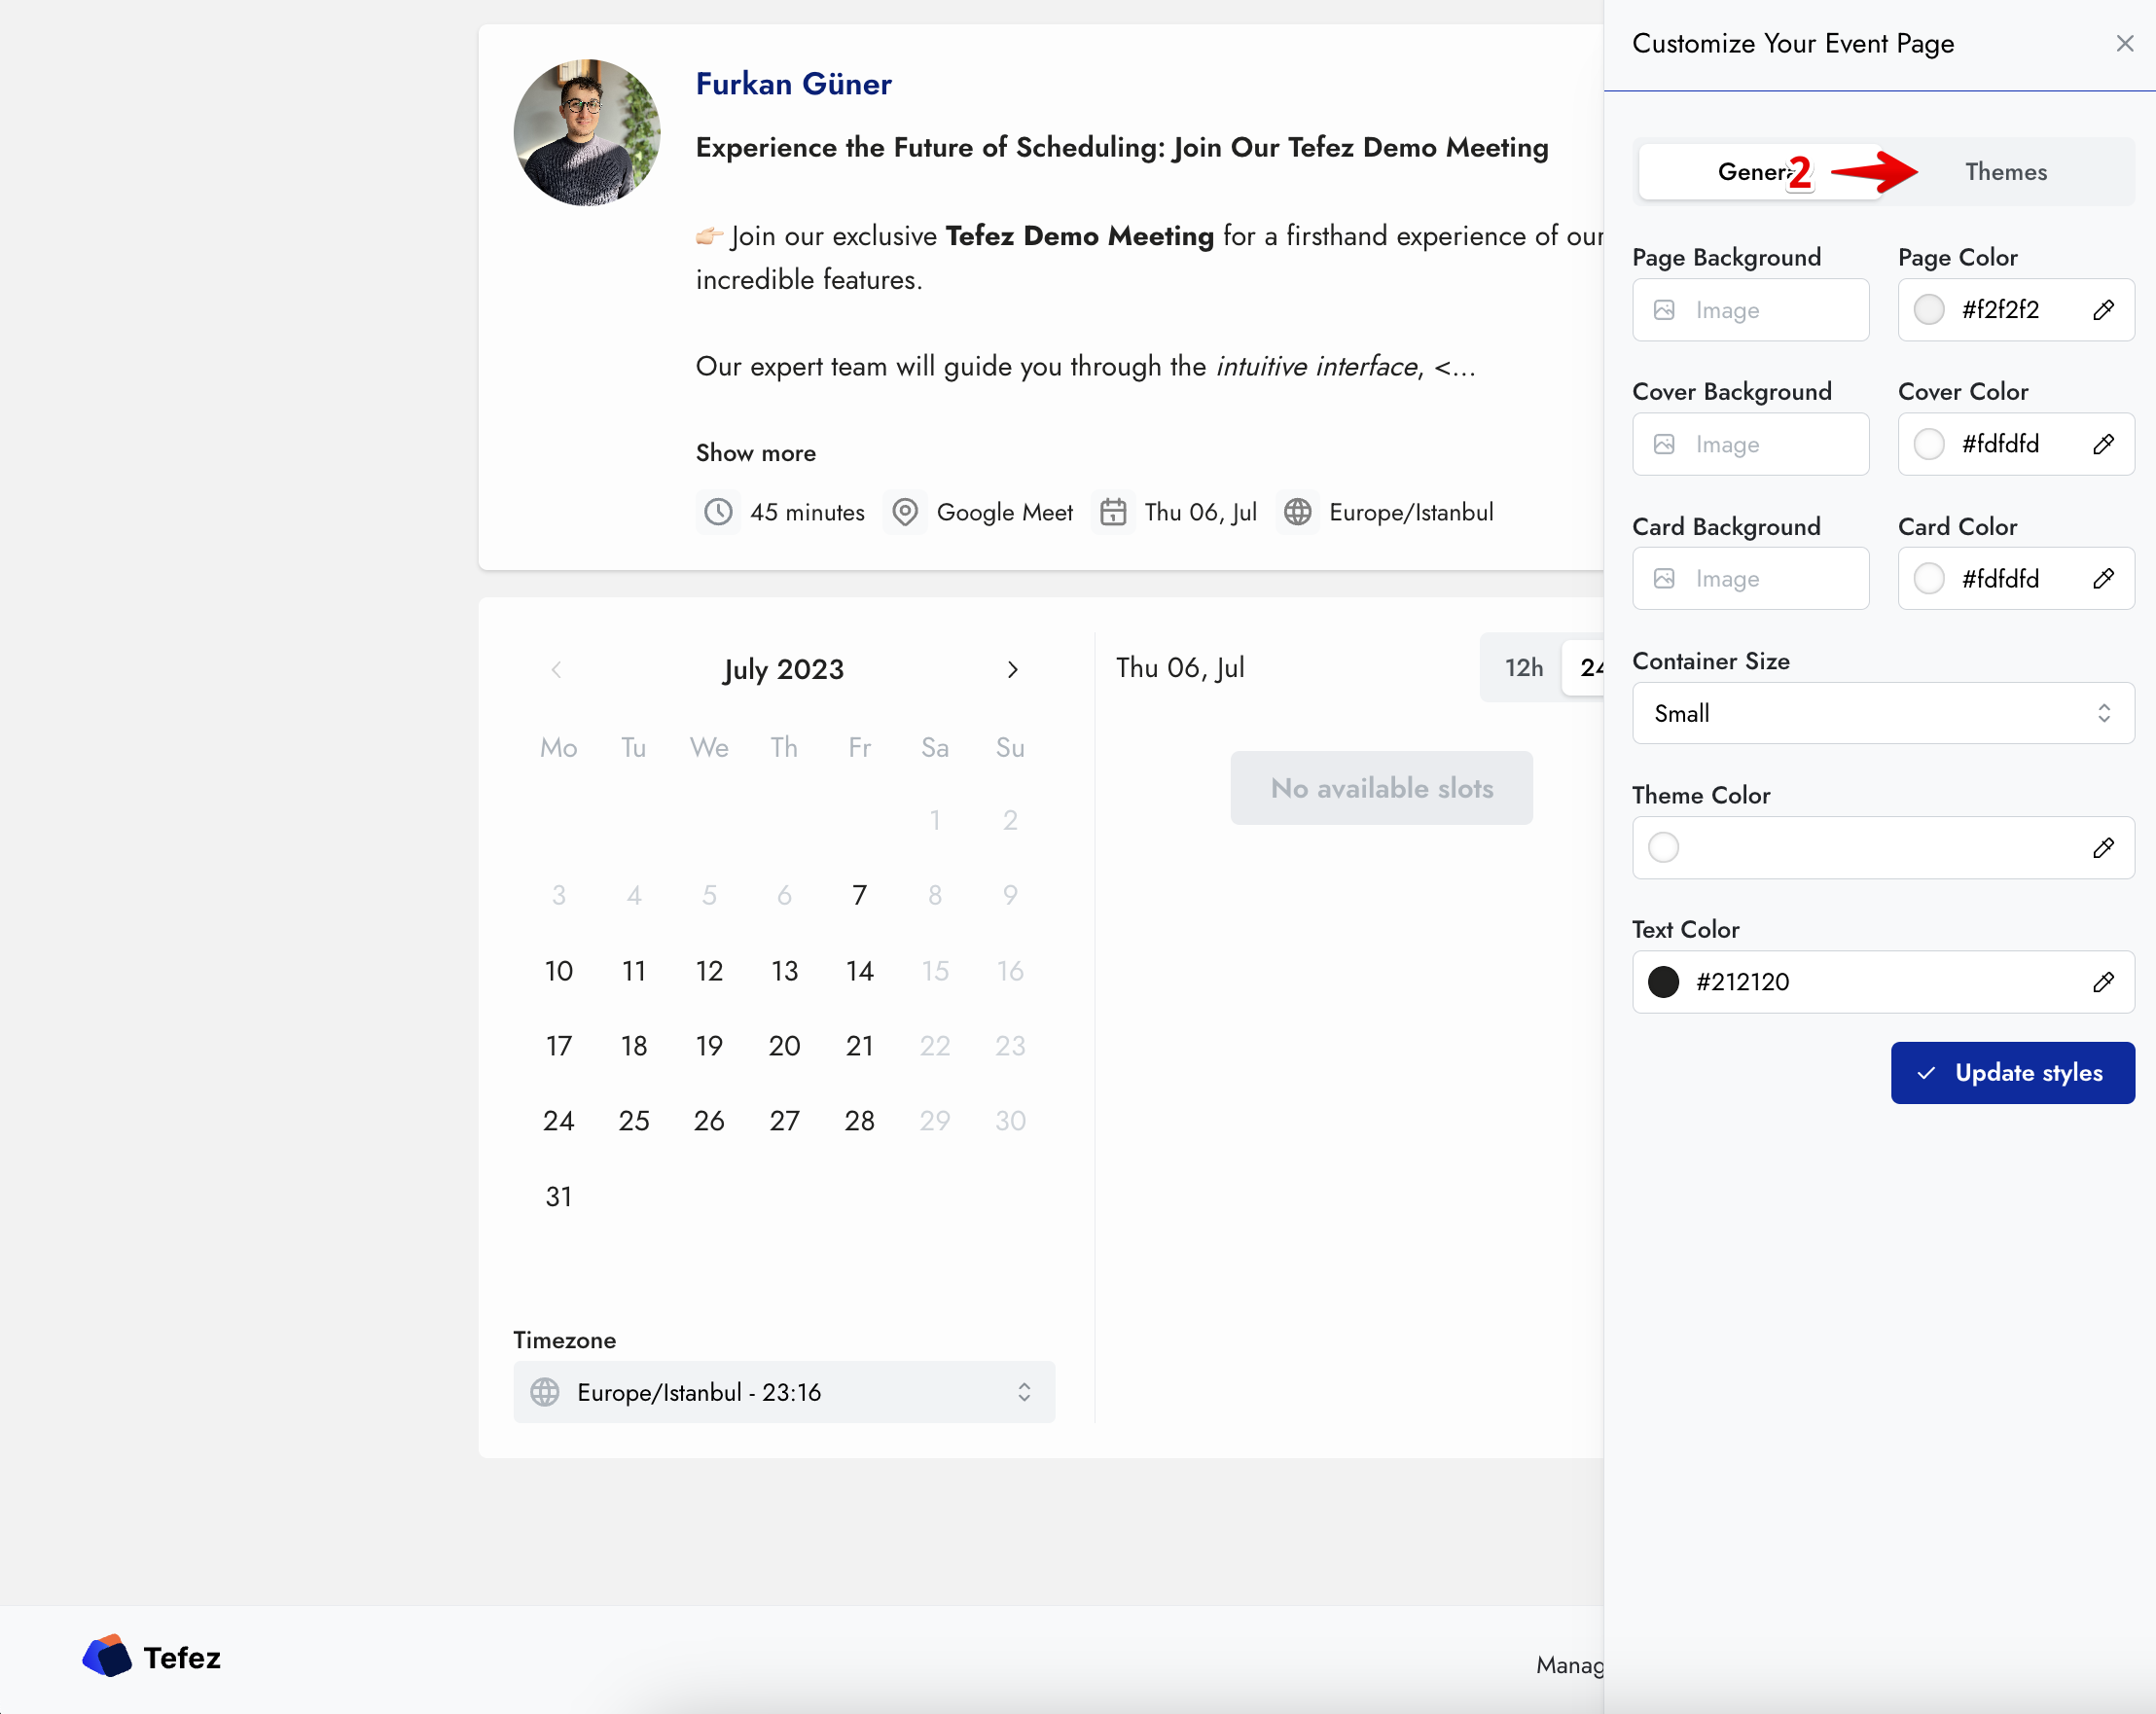Click the Text Color #212120 value field
This screenshot has height=1714, width=2156.
click(x=1883, y=982)
